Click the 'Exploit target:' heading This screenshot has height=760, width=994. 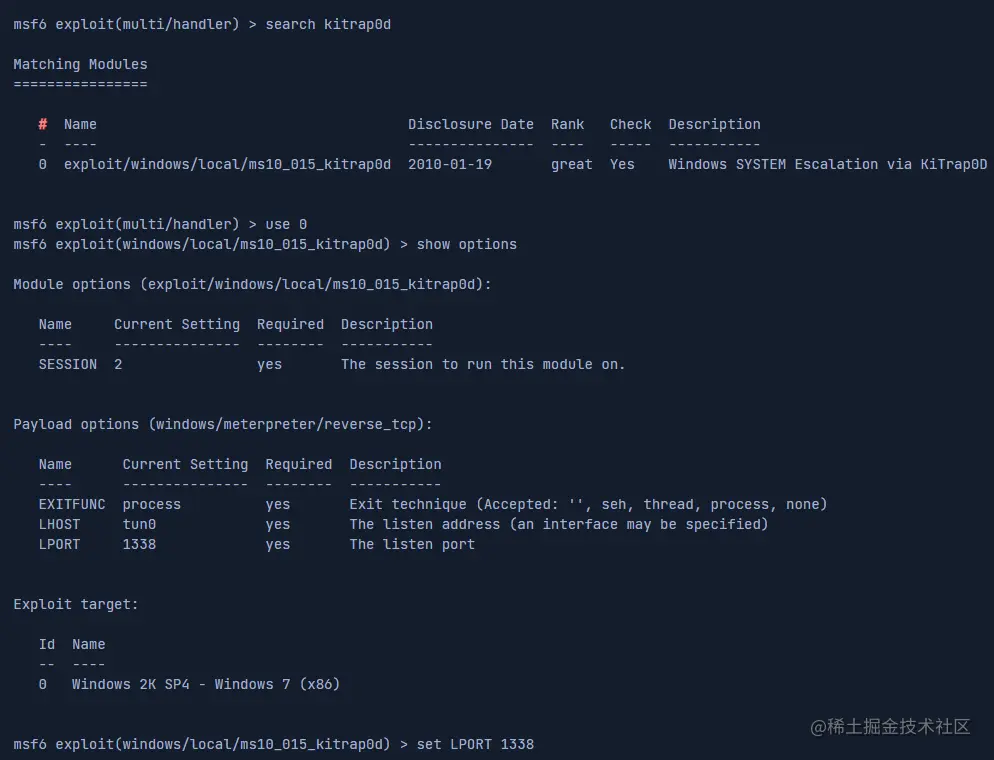point(75,605)
